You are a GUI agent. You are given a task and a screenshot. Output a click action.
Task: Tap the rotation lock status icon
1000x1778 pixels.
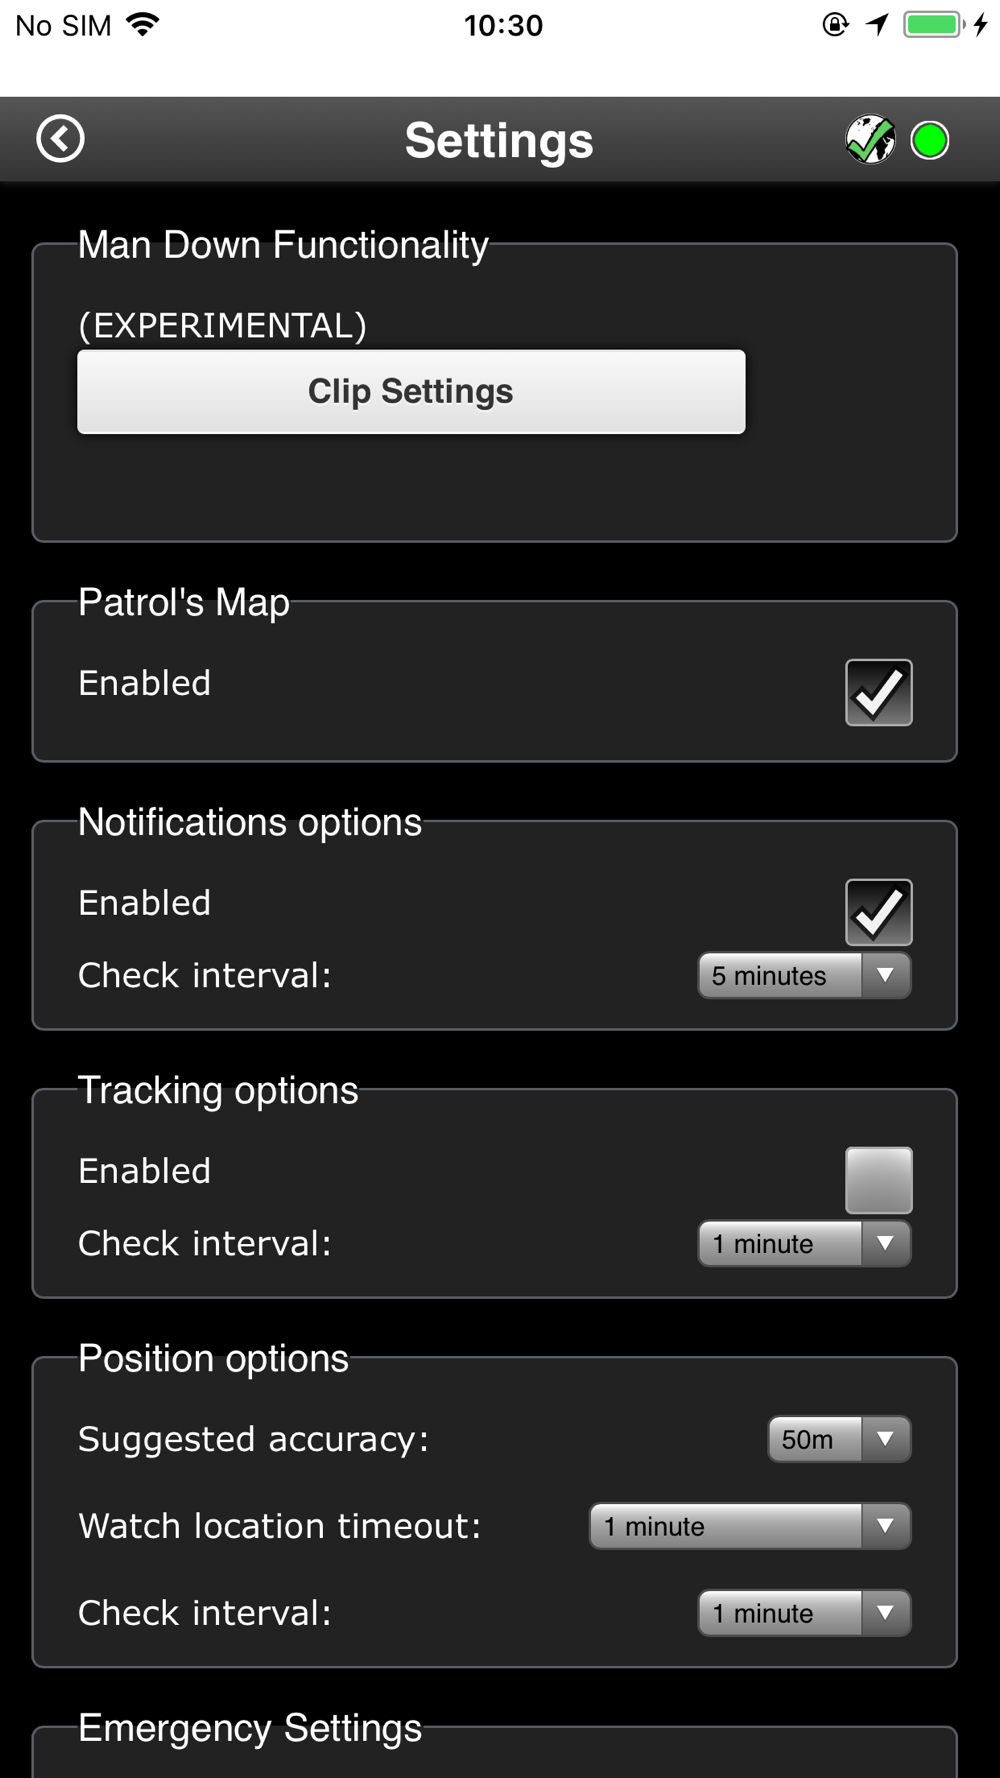pyautogui.click(x=835, y=25)
